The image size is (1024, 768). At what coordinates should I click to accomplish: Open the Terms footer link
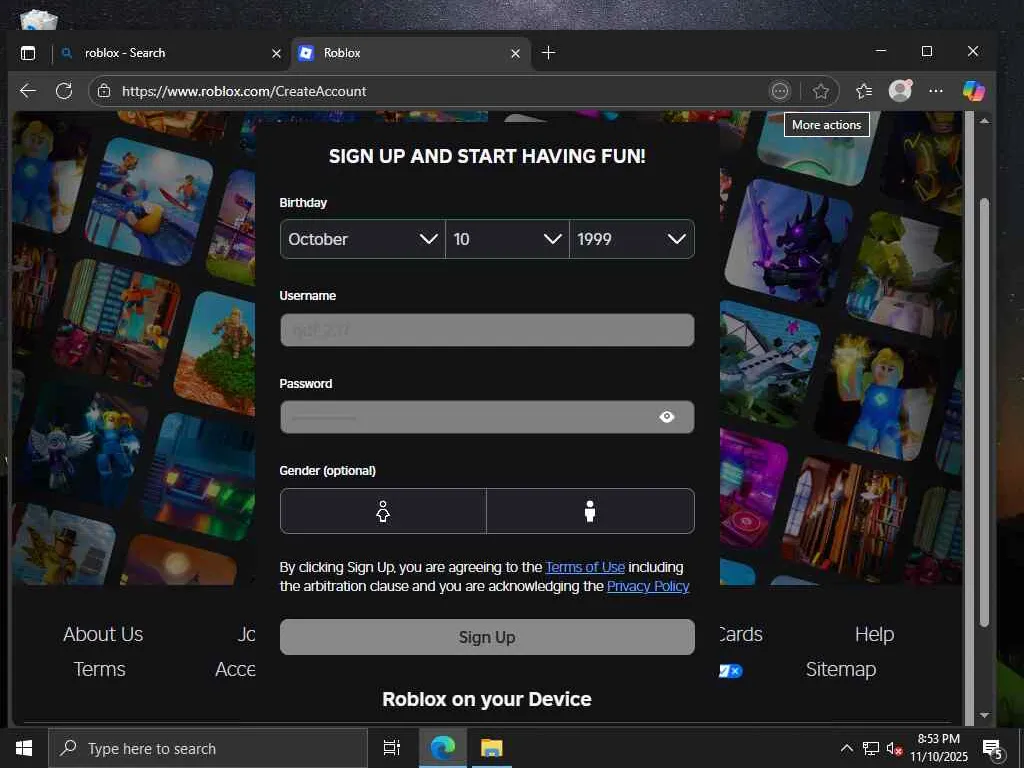[x=99, y=669]
